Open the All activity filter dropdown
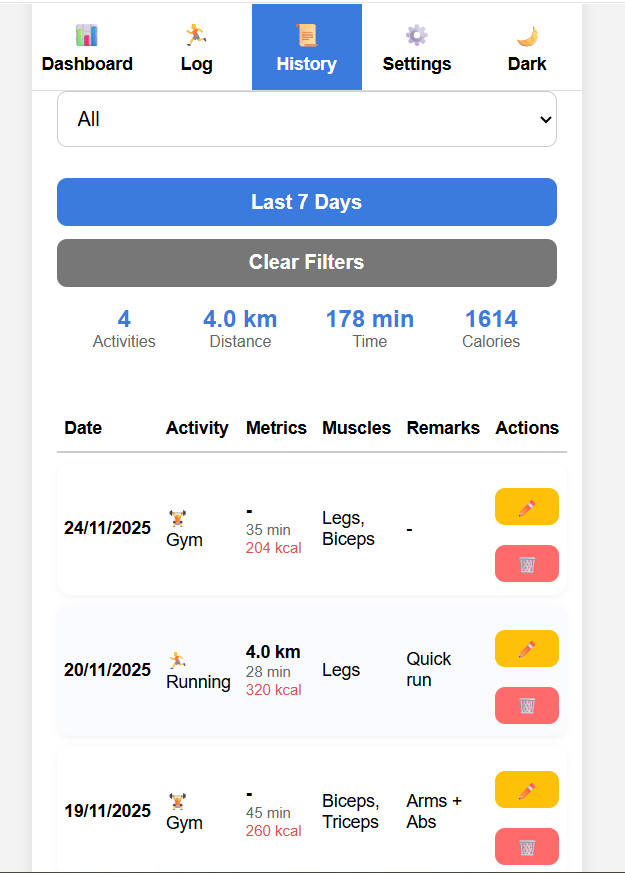Screen dimensions: 625x873 click(x=306, y=119)
